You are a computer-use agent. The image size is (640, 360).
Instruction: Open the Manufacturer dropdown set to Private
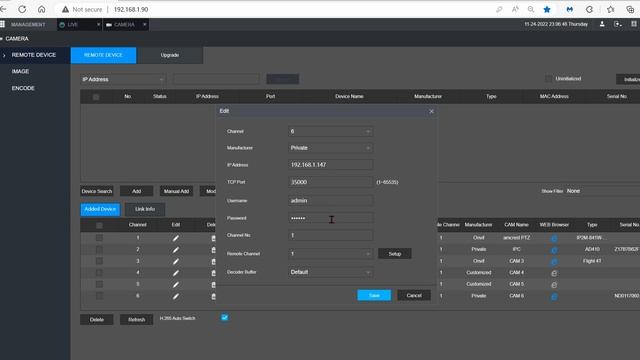click(x=330, y=148)
